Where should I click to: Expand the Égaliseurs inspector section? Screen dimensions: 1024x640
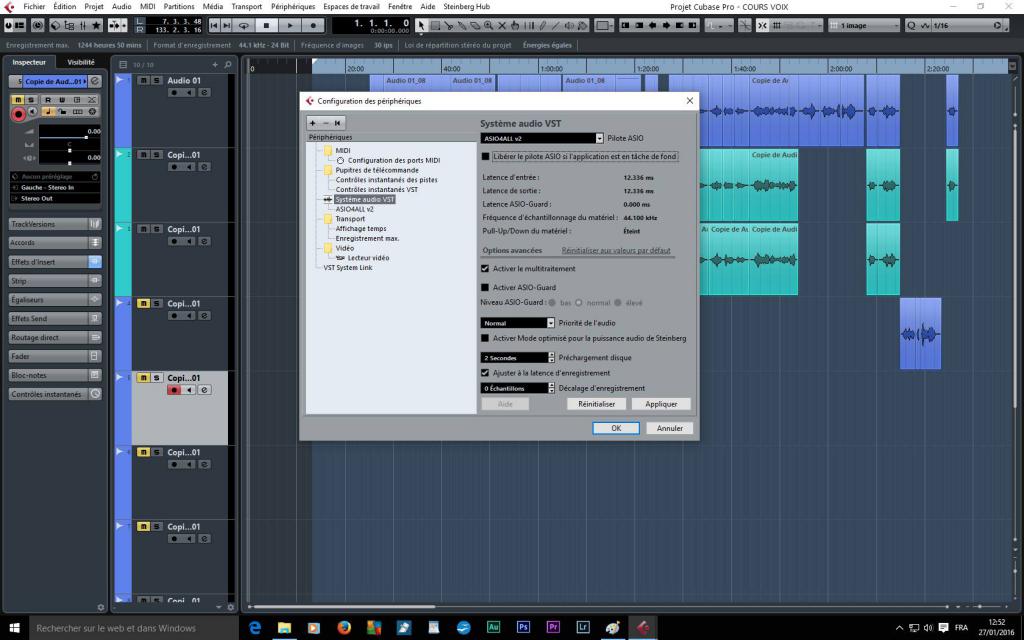55,300
